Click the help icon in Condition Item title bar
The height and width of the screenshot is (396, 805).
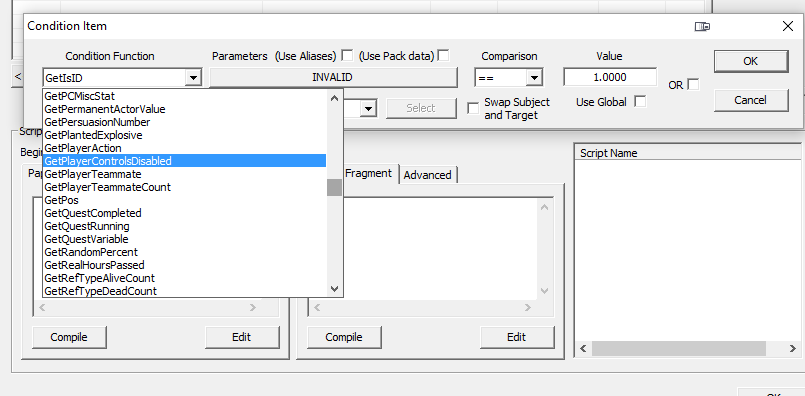(x=702, y=27)
